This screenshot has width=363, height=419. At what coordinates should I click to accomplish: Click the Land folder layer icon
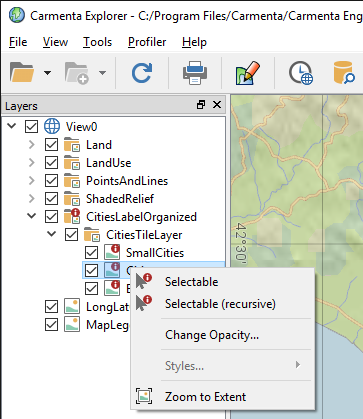[72, 145]
